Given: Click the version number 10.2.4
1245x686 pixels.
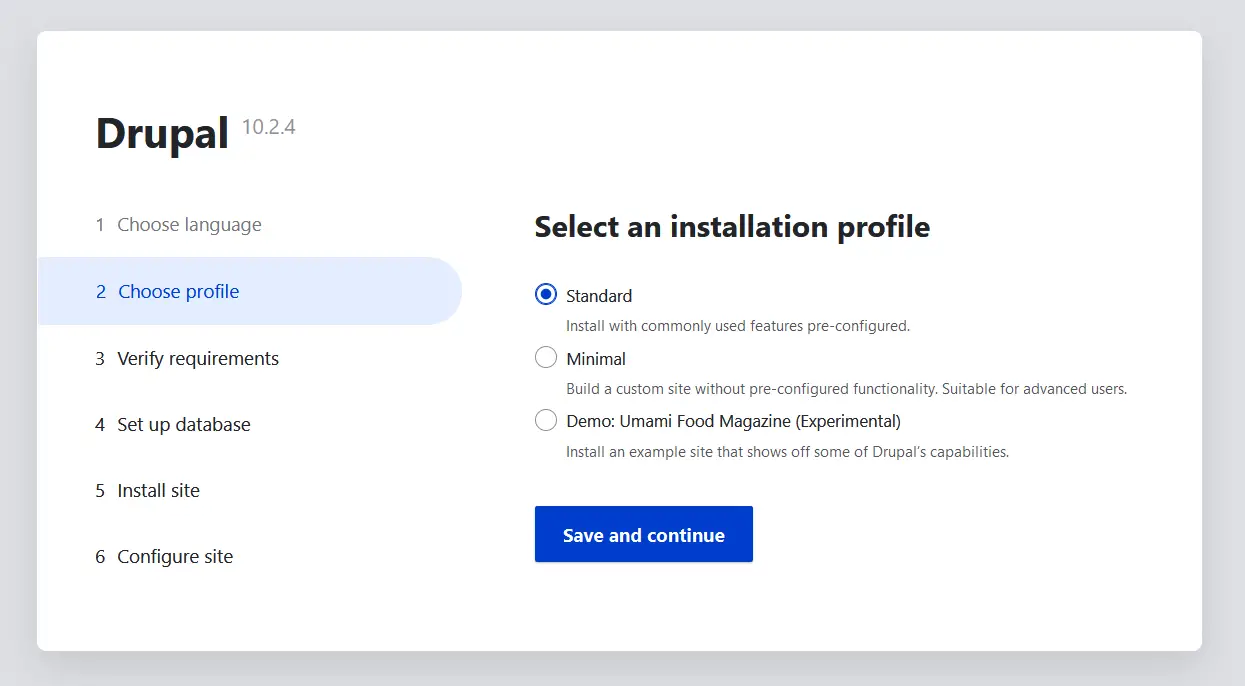Looking at the screenshot, I should point(269,127).
